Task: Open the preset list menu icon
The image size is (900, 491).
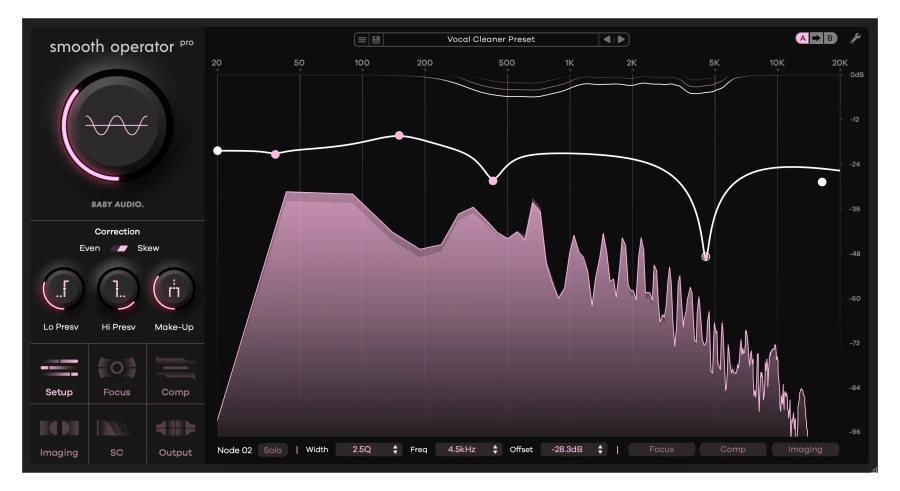Action: point(362,40)
